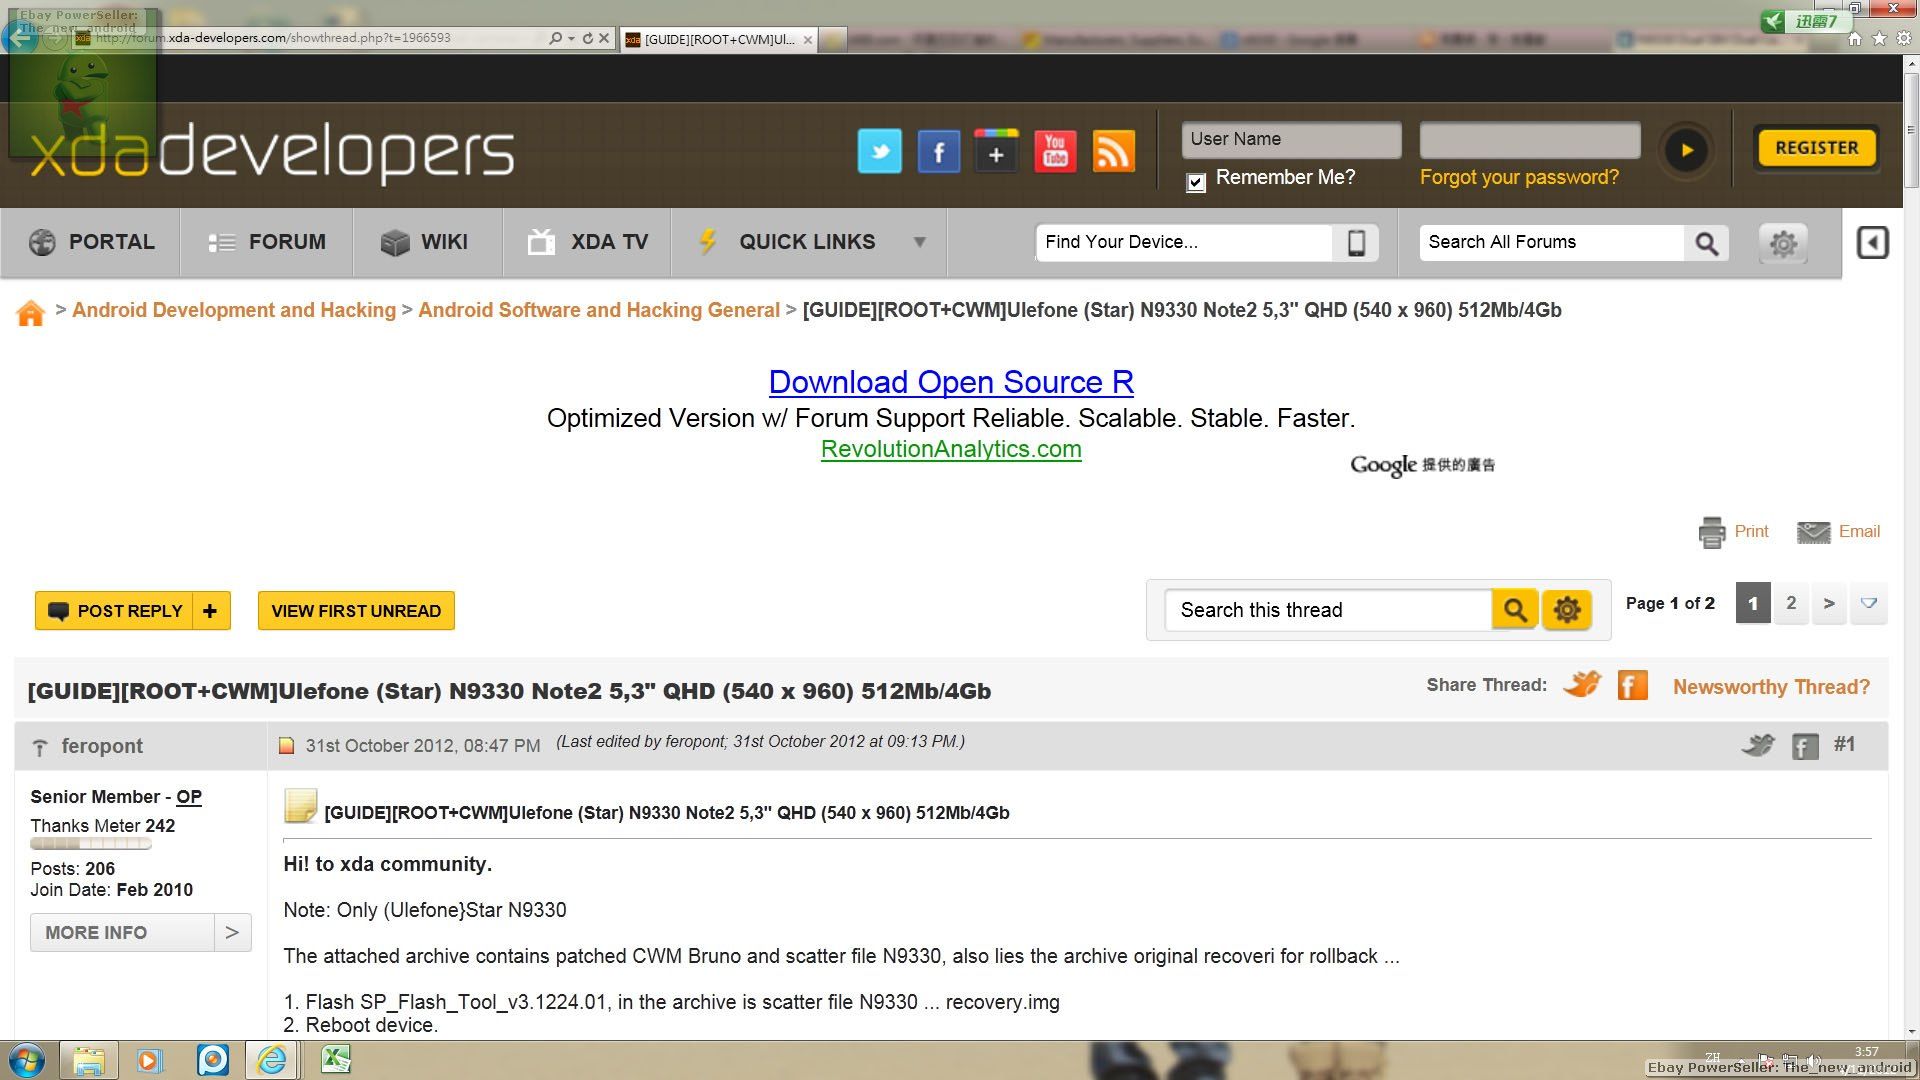Click the More Info button
Image resolution: width=1920 pixels, height=1080 pixels.
click(122, 932)
